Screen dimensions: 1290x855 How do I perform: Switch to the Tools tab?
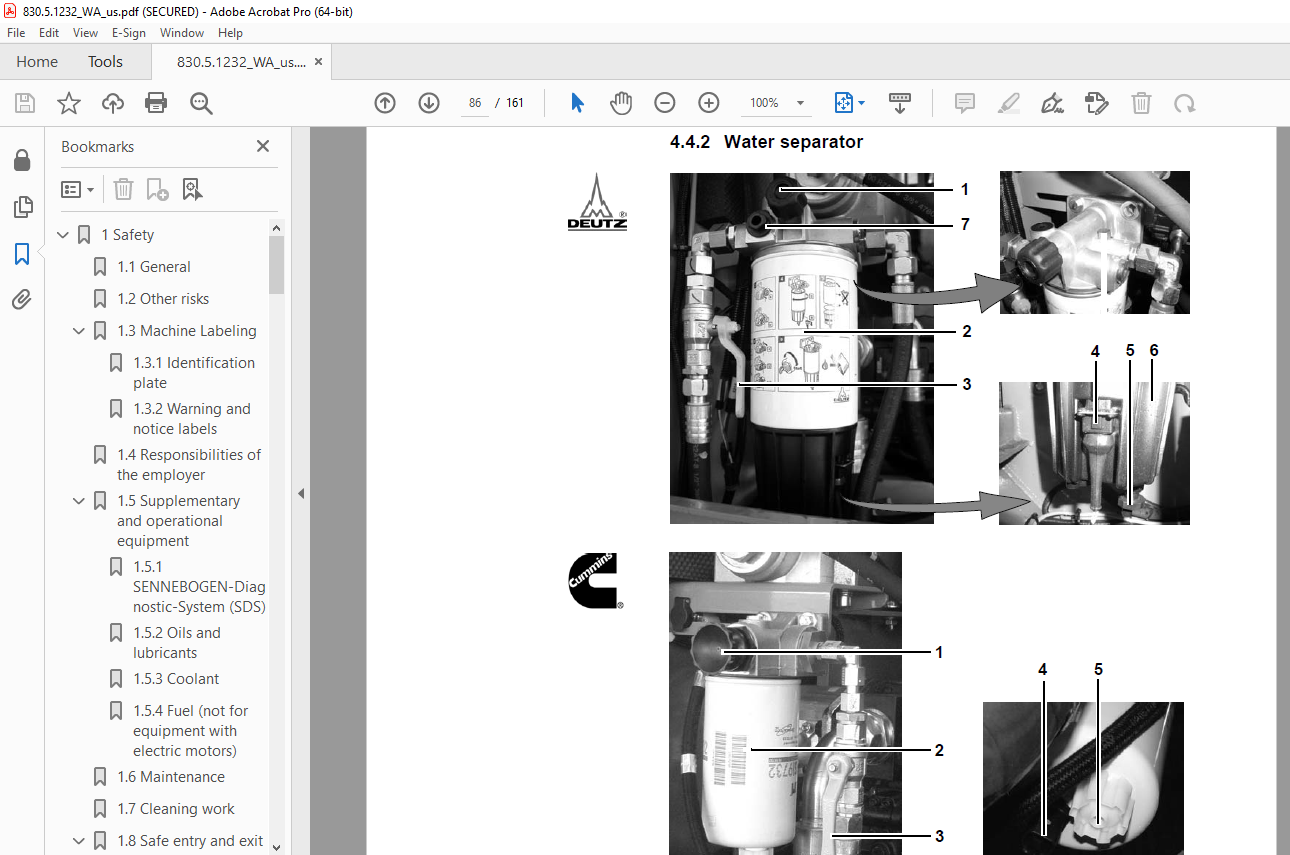click(105, 62)
